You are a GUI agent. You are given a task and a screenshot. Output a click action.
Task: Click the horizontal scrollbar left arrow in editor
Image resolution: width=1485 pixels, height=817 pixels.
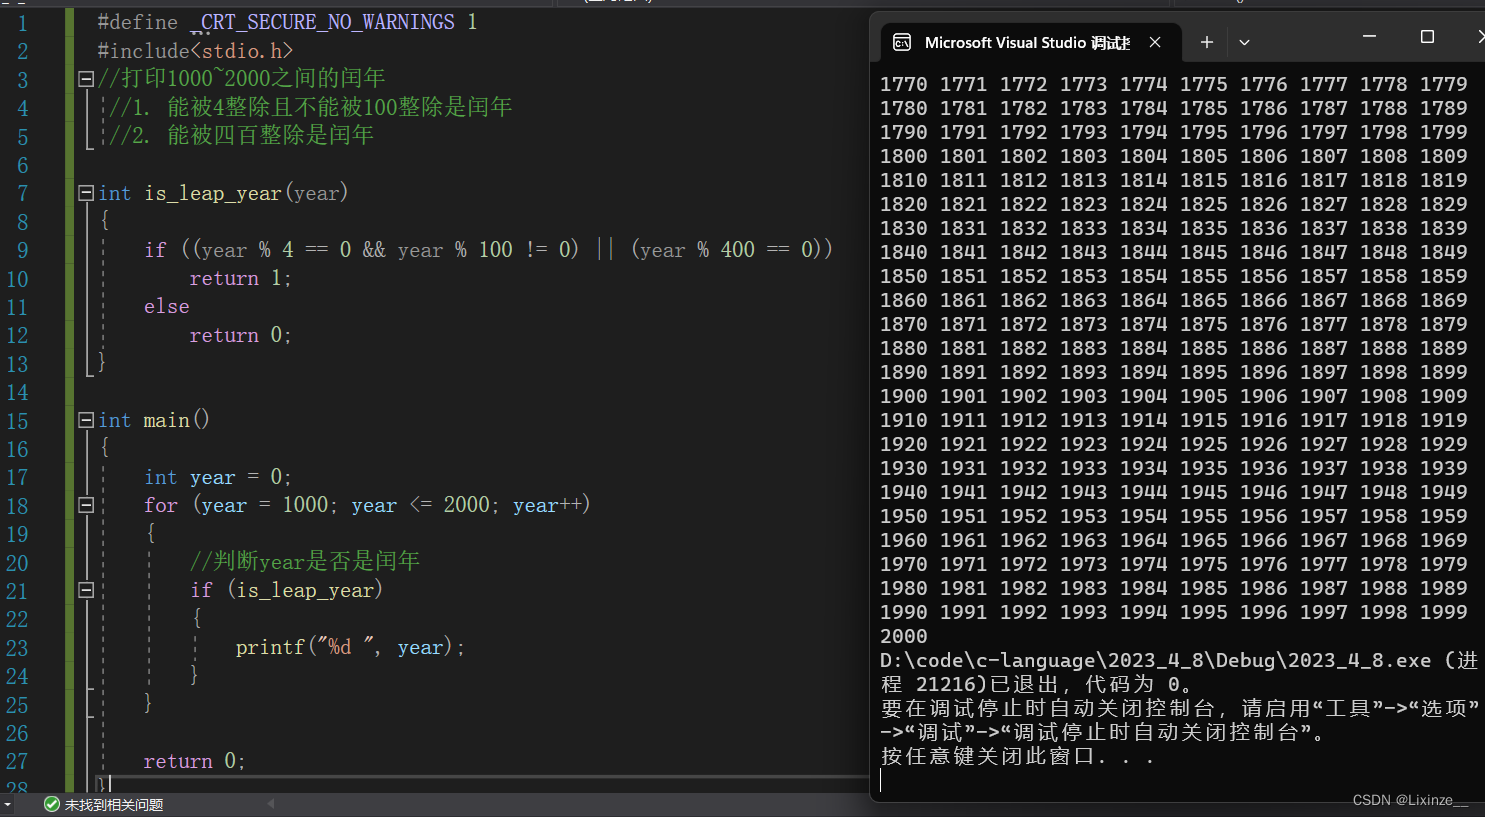(x=271, y=803)
